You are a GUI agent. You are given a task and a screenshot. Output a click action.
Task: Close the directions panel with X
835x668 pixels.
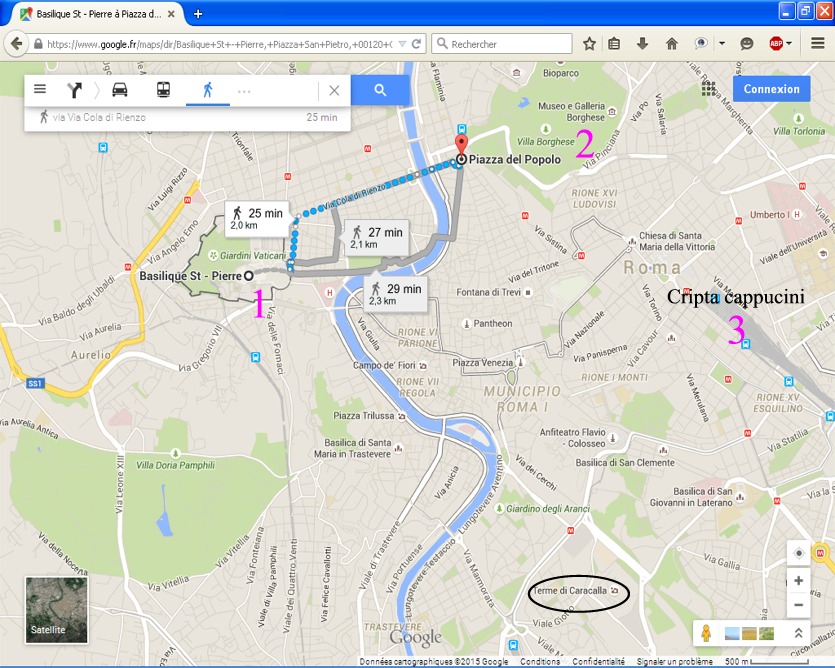(334, 91)
